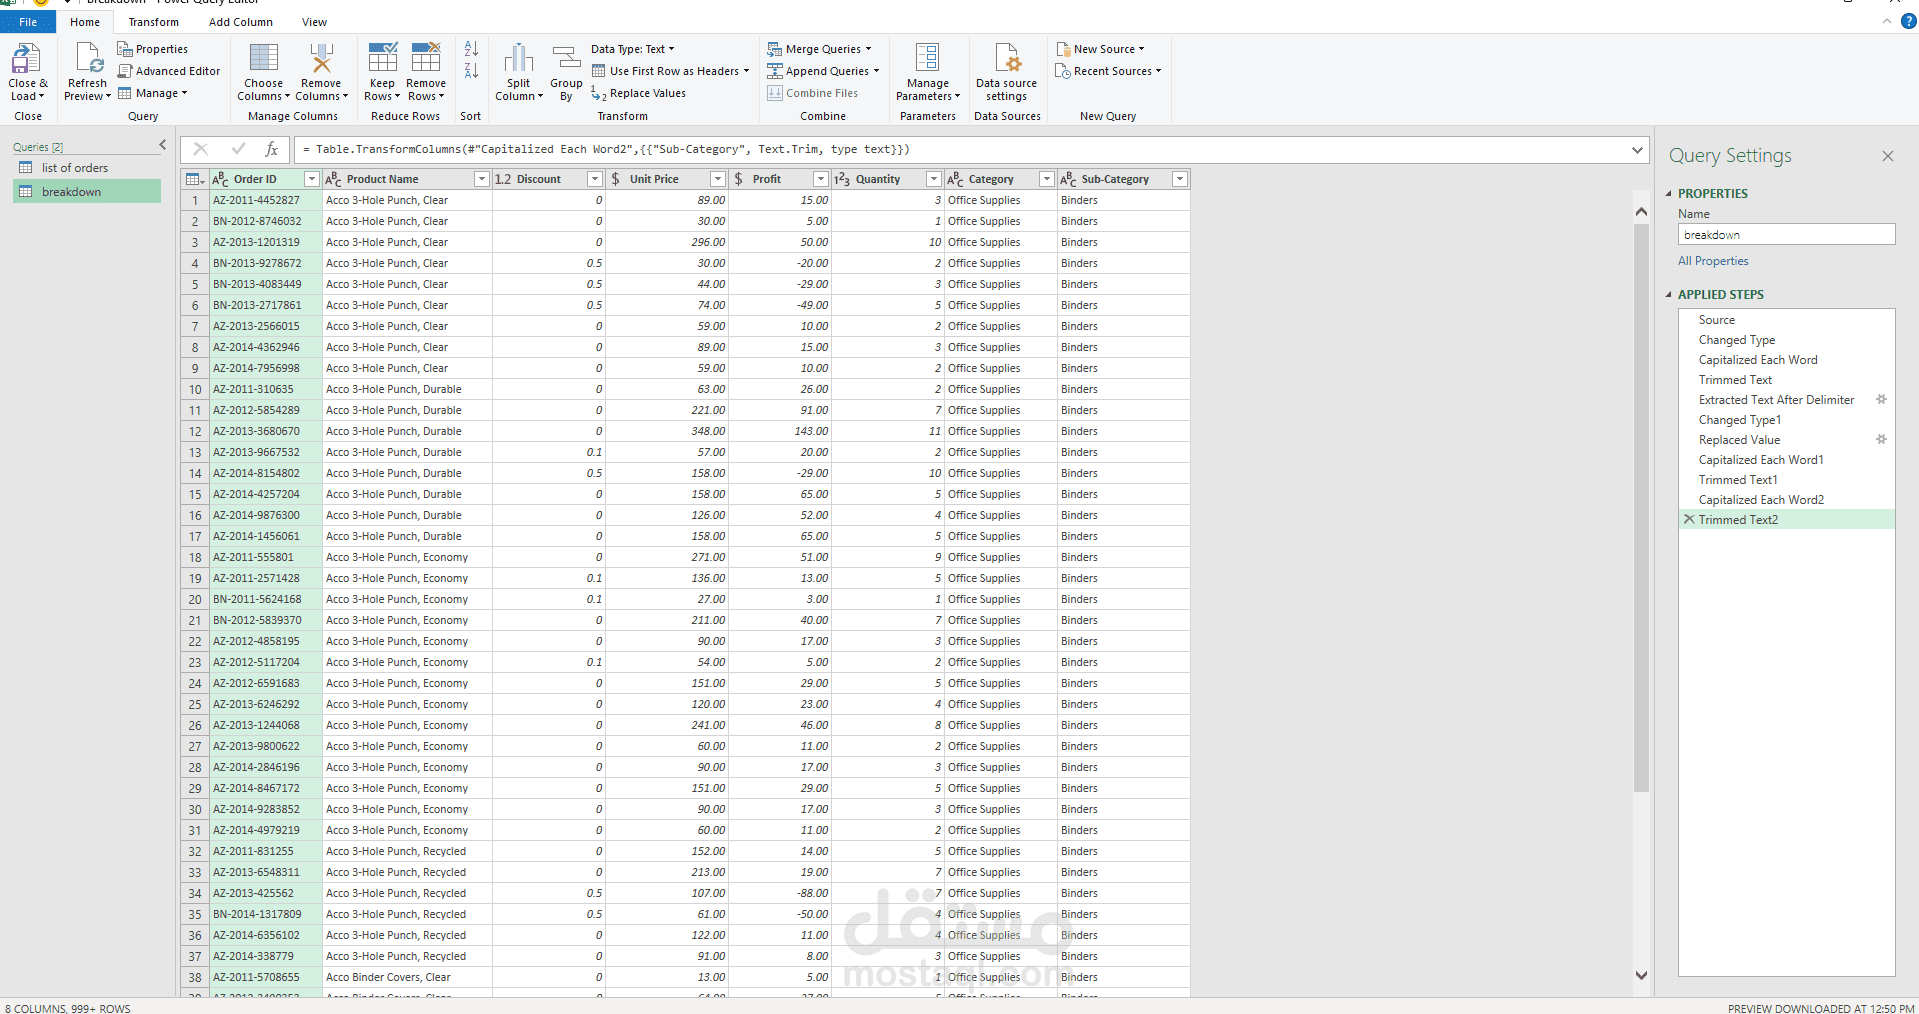Viewport: 1919px width, 1014px height.
Task: Click the Remove Columns icon
Action: pos(321,59)
